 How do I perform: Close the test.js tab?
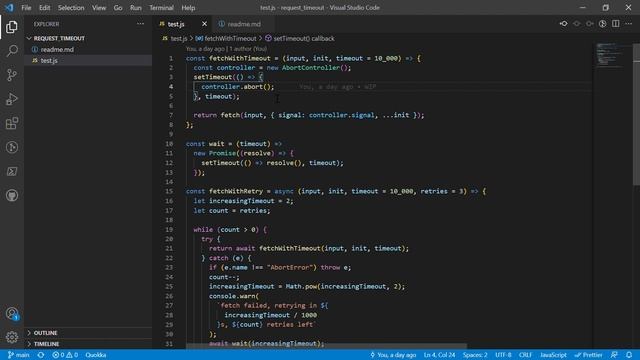click(204, 24)
